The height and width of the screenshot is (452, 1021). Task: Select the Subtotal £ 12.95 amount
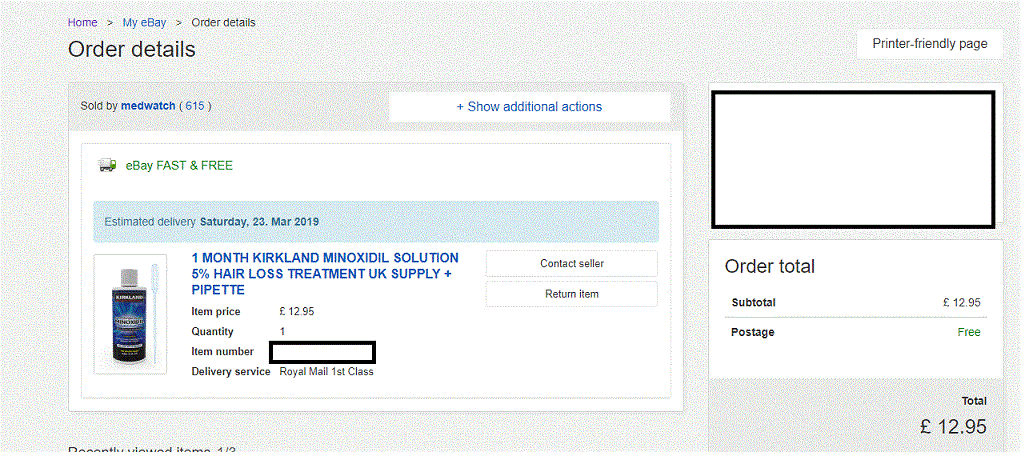(x=962, y=303)
